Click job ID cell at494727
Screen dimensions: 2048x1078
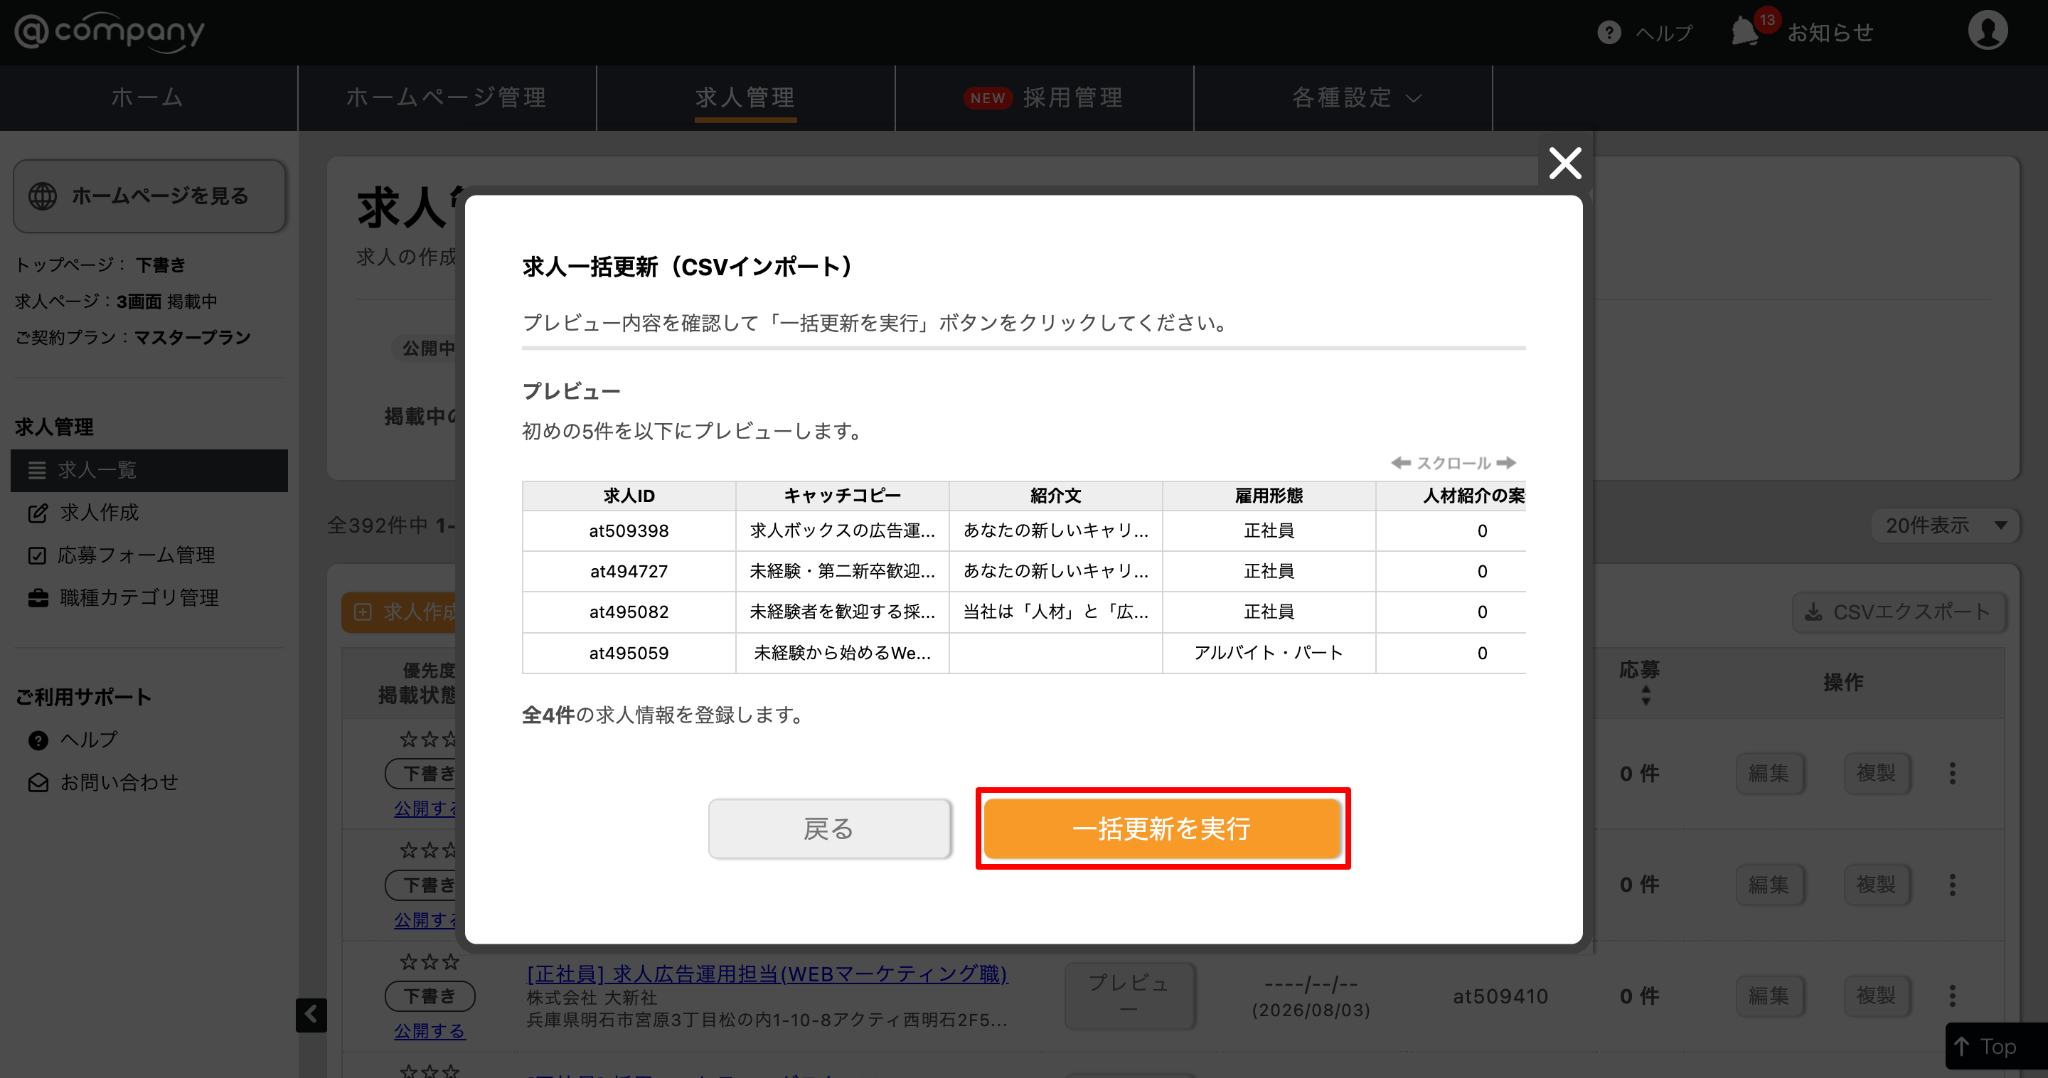(x=629, y=572)
